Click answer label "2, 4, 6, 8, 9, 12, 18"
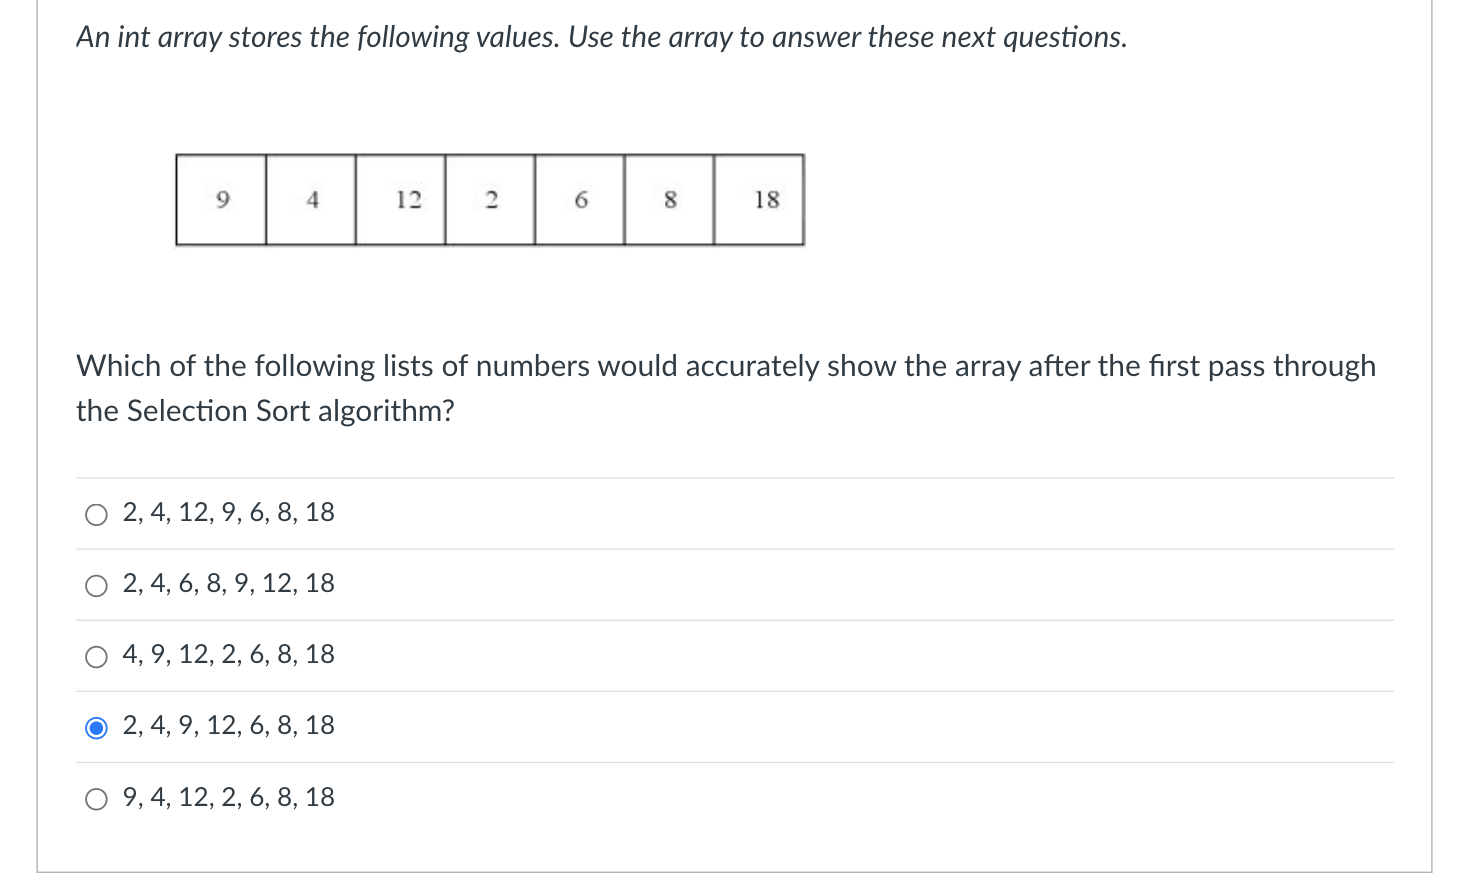Screen dimensions: 1480x884 click(228, 584)
